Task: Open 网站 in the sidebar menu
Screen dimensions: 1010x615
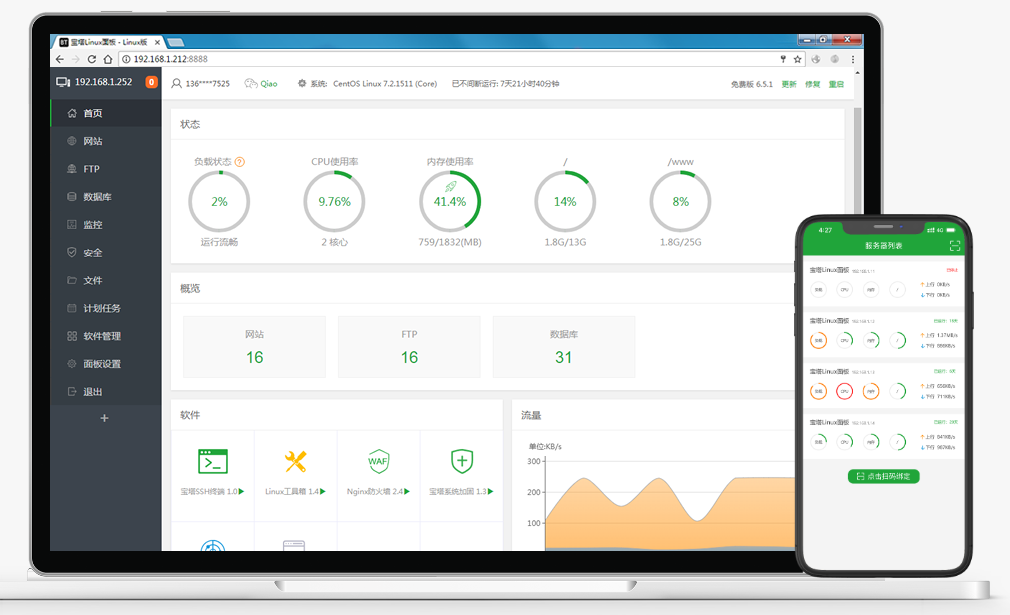Action: click(x=92, y=141)
